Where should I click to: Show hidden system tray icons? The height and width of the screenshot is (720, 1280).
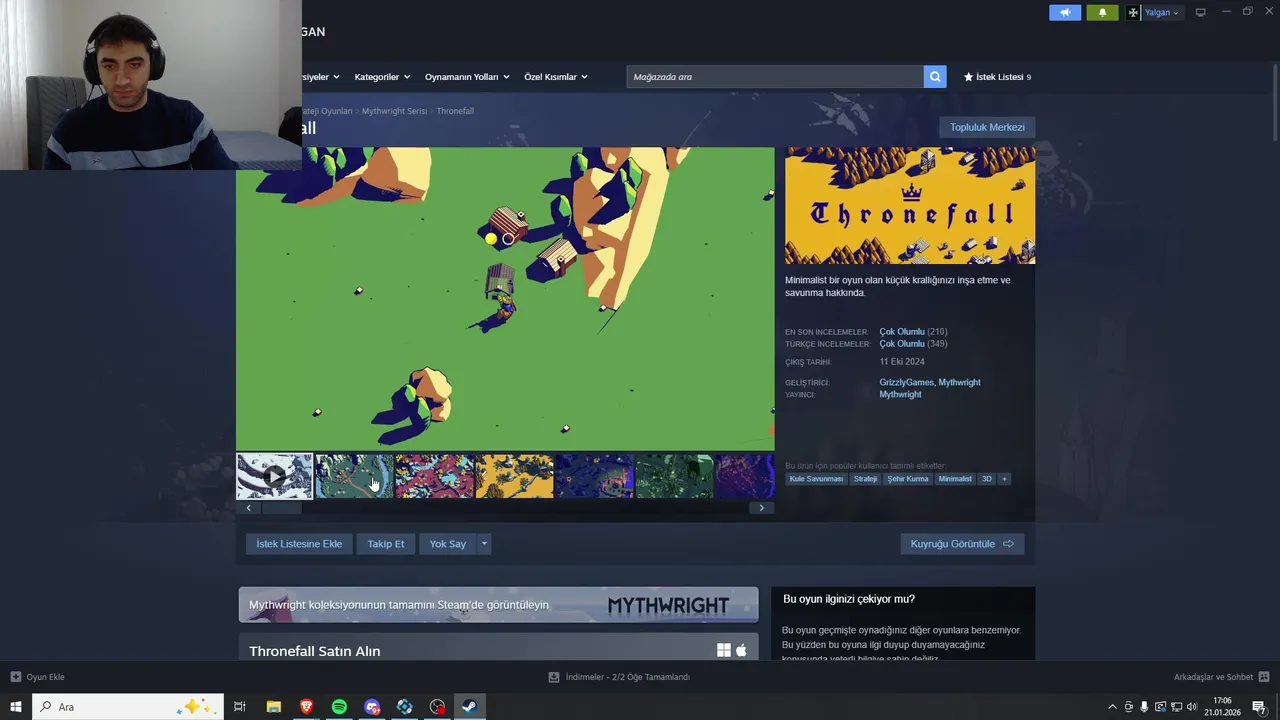(1112, 707)
